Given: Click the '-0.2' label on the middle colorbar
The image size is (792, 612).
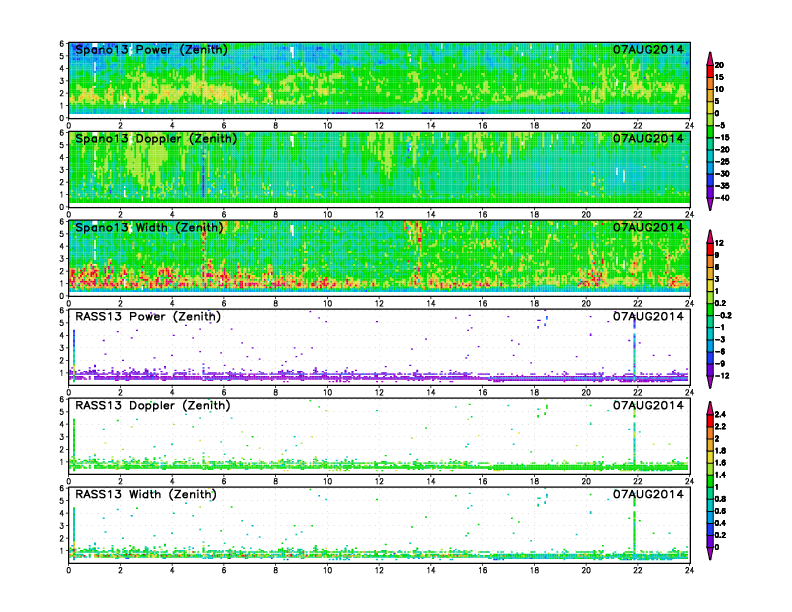Looking at the screenshot, I should (723, 316).
